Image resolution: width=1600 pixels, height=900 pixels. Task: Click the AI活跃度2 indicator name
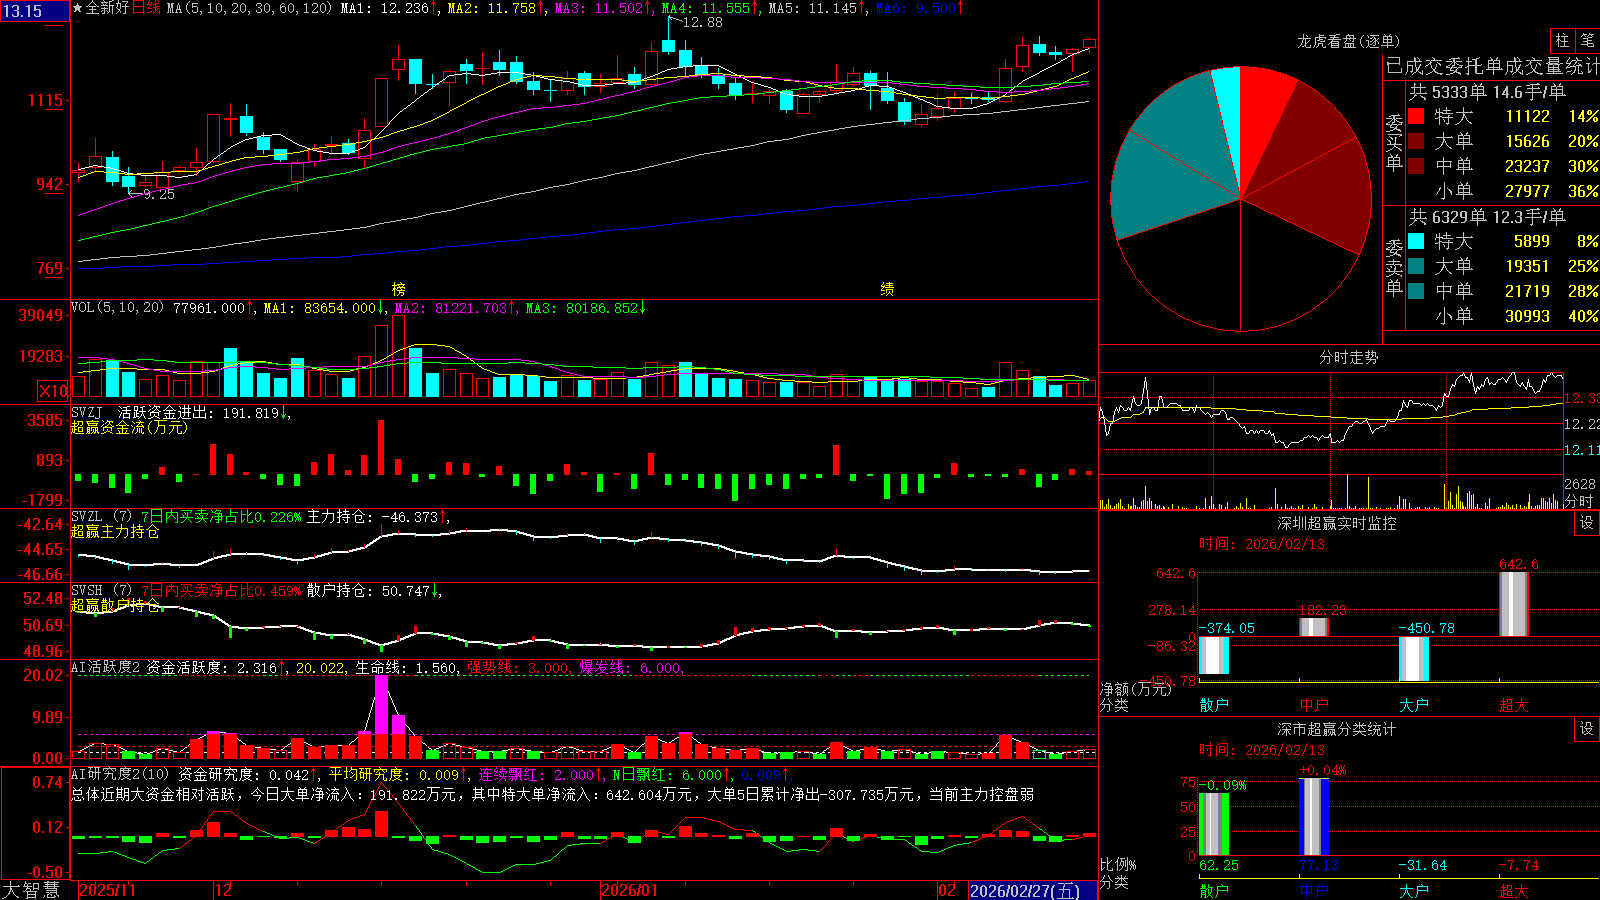point(106,667)
